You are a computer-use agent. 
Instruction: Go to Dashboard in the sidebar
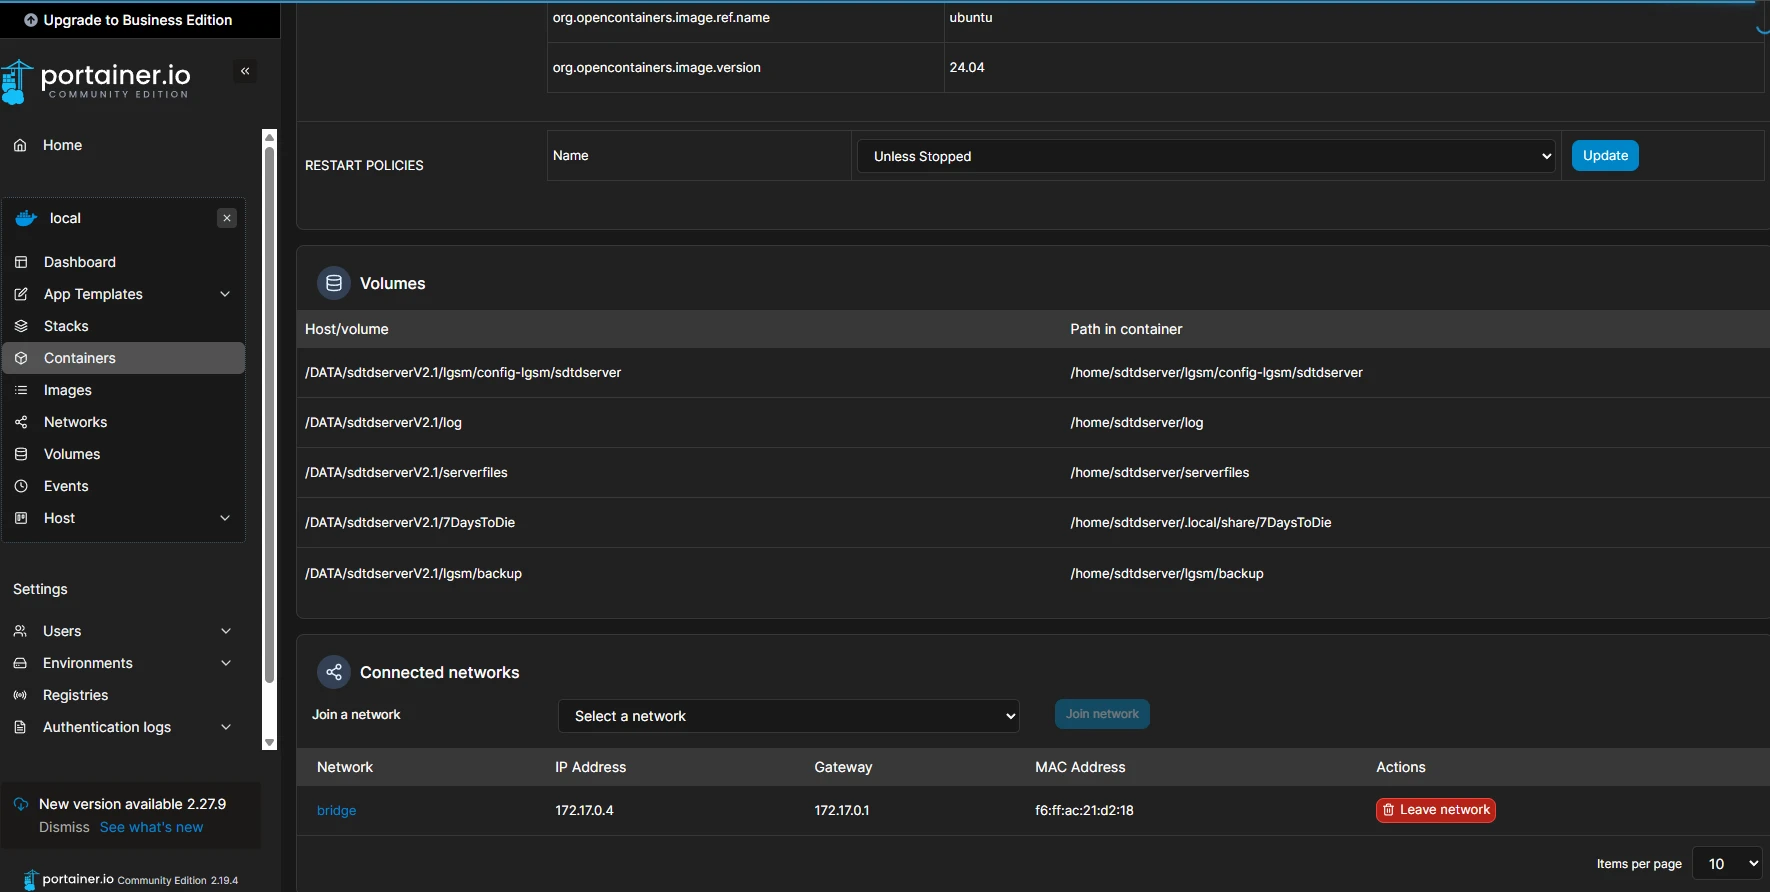tap(80, 262)
